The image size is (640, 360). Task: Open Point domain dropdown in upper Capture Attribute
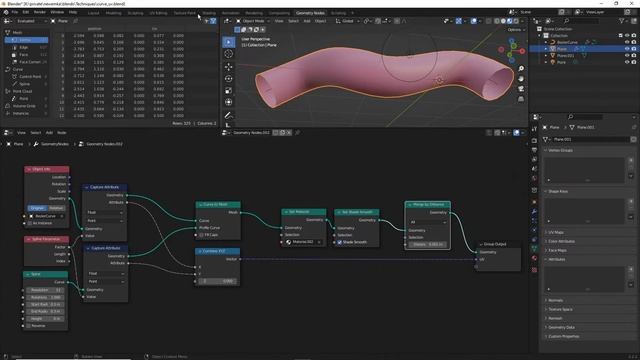coord(105,221)
